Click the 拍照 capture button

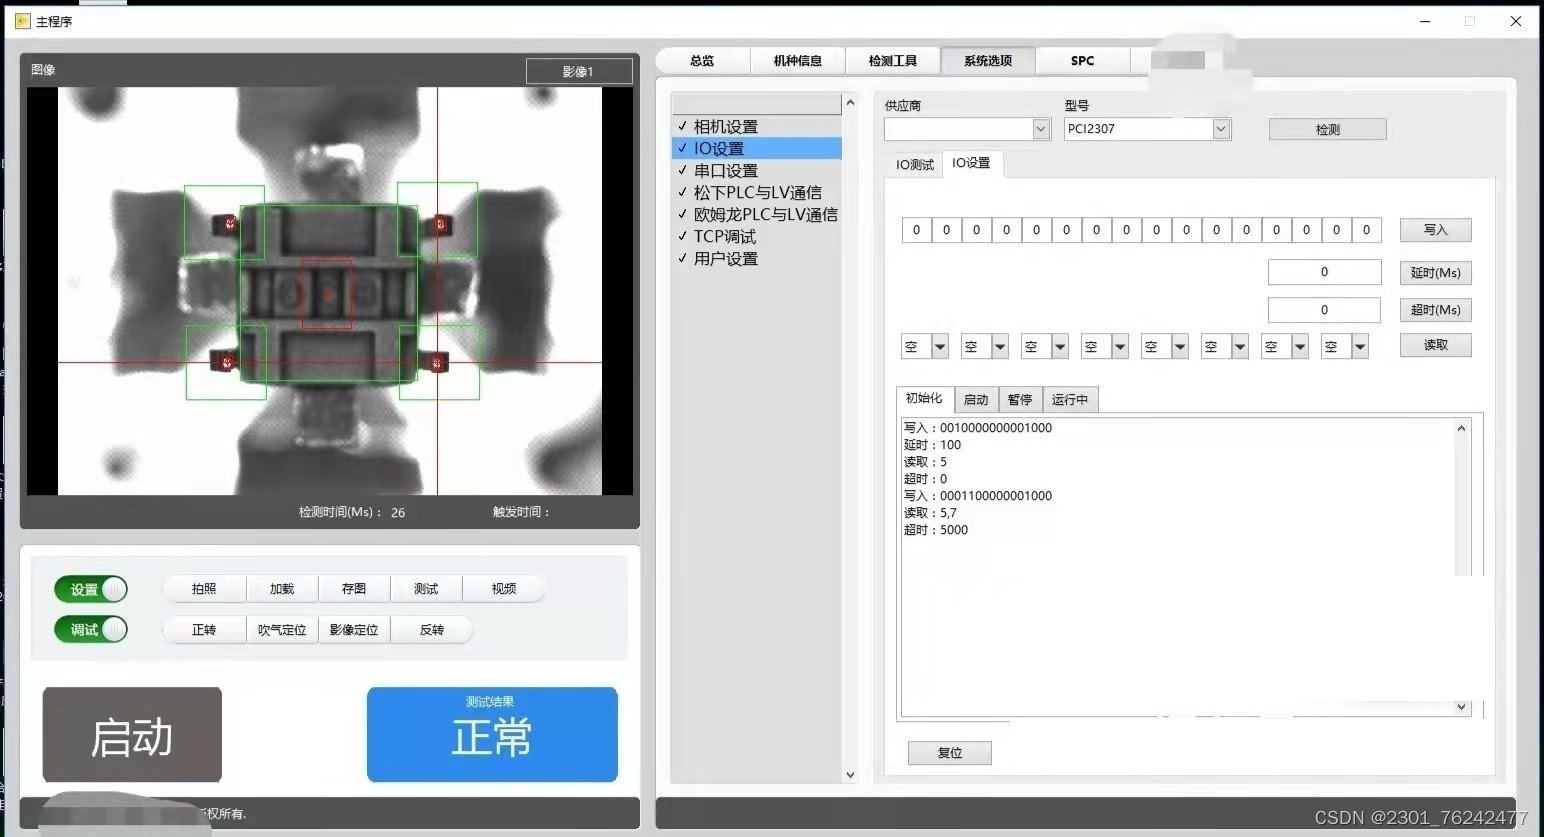coord(203,589)
